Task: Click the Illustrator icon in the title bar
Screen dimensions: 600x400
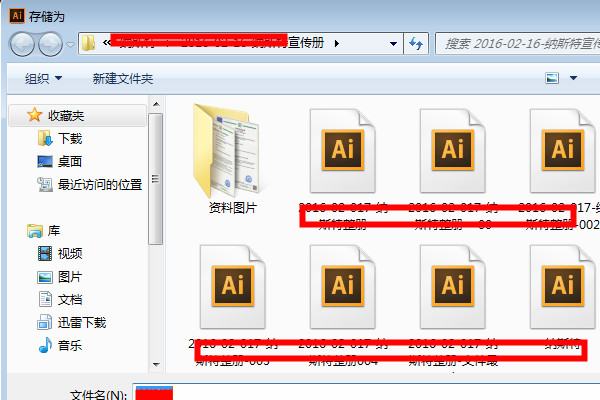Action: point(17,16)
